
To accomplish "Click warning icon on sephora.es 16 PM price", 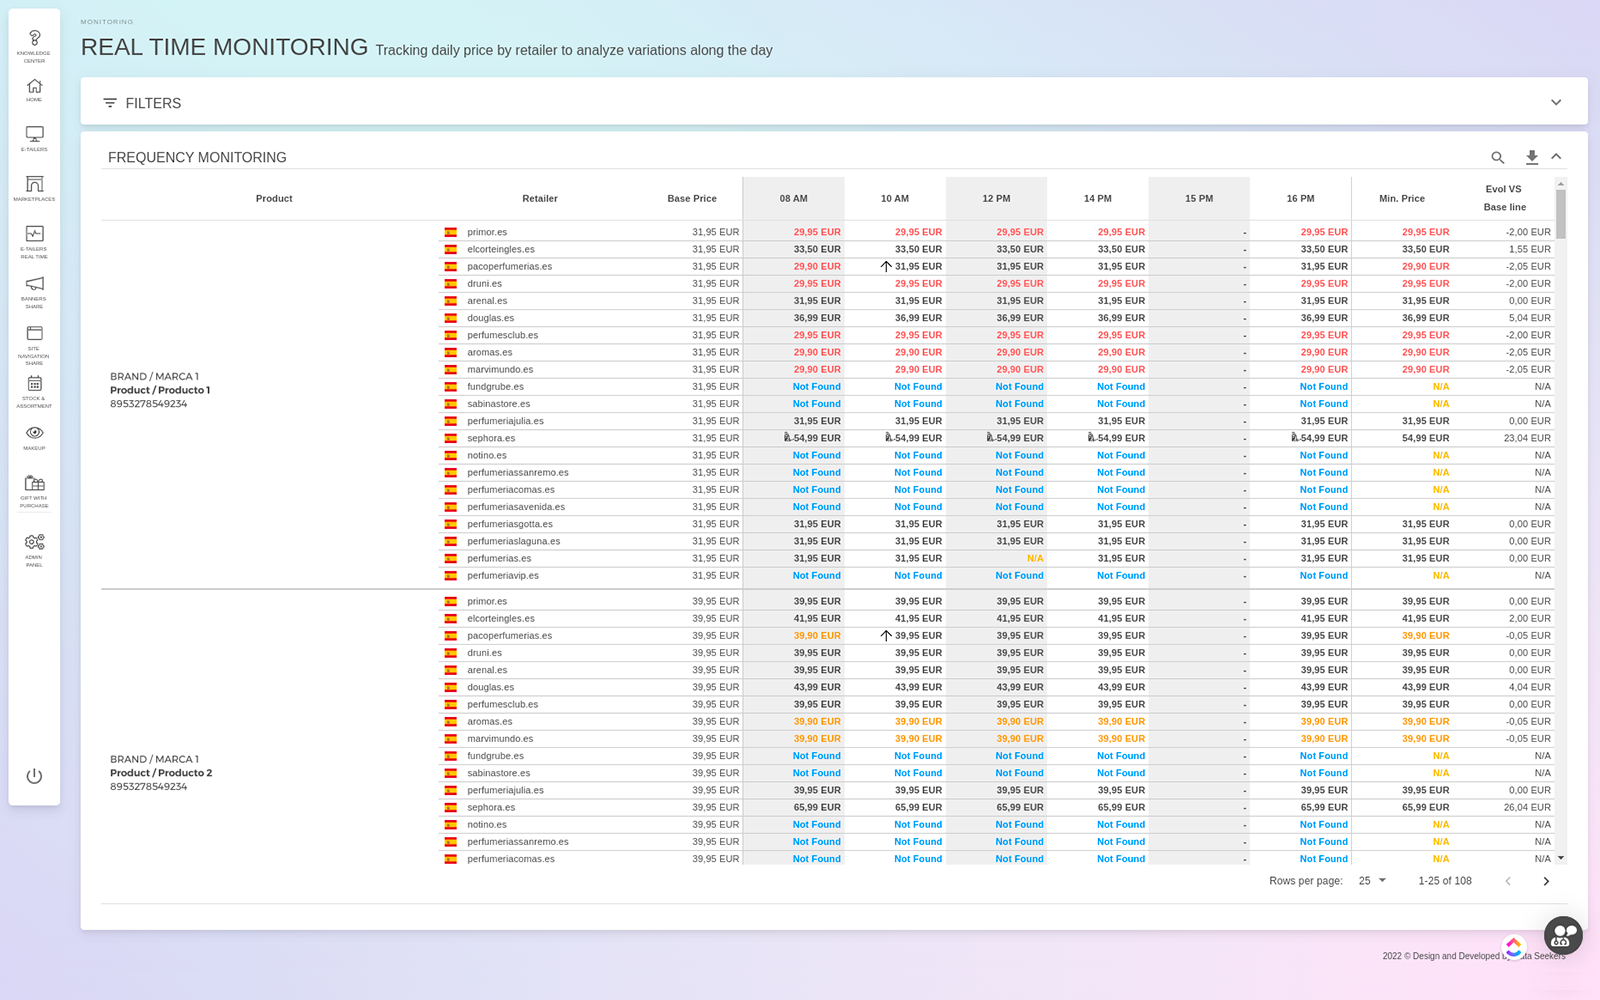I will click(x=1295, y=437).
